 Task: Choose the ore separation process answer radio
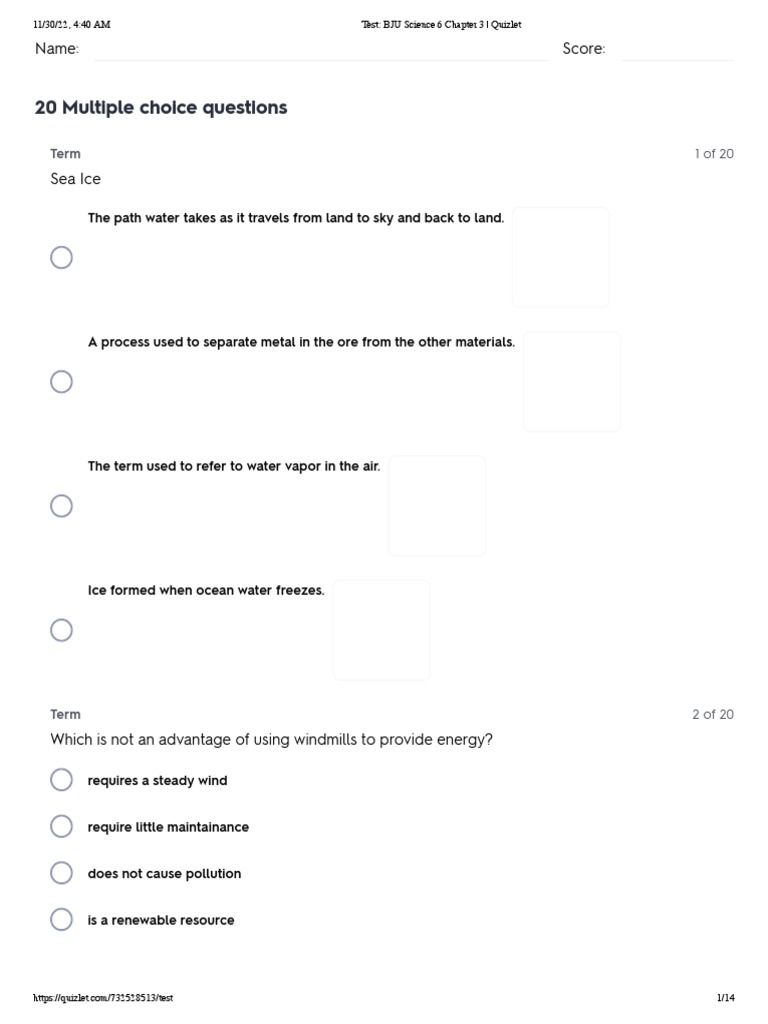tap(62, 382)
